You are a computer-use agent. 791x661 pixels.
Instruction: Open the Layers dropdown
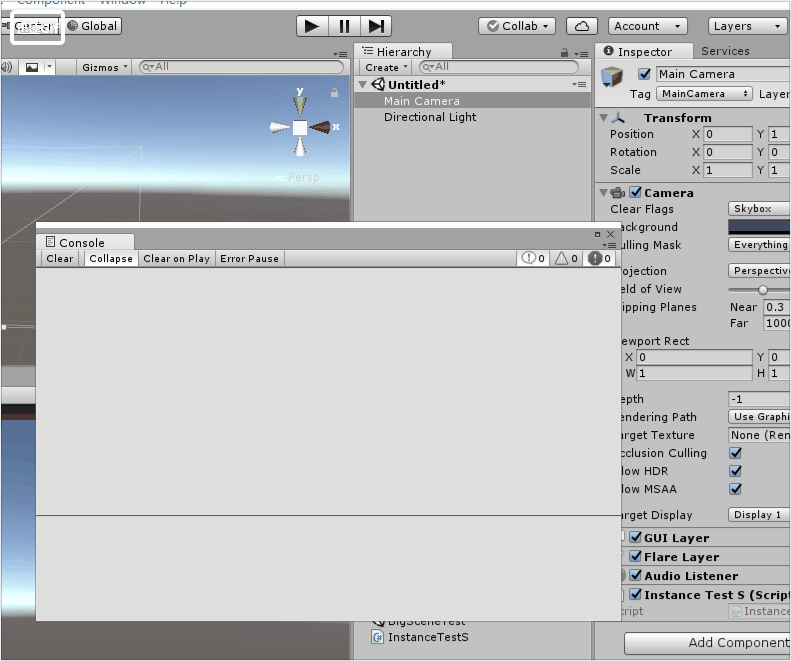pos(747,26)
